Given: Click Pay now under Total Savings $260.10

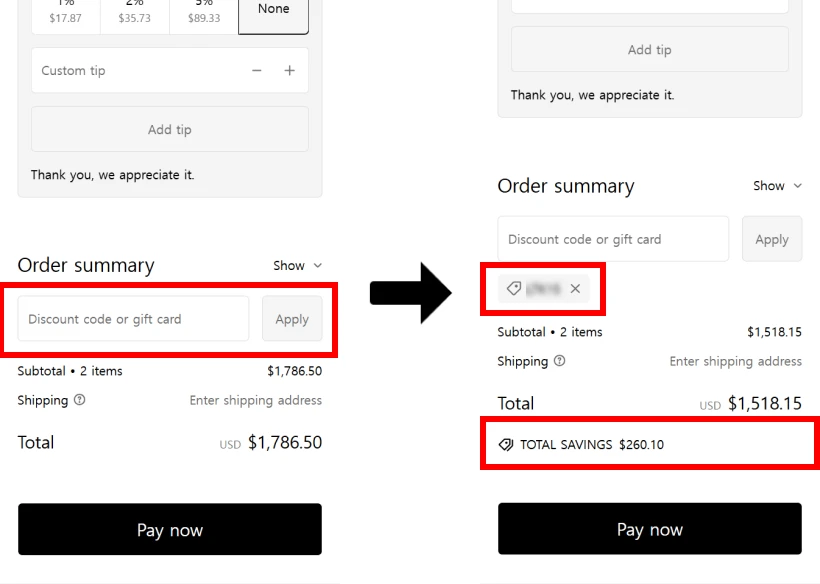Looking at the screenshot, I should click(x=650, y=530).
